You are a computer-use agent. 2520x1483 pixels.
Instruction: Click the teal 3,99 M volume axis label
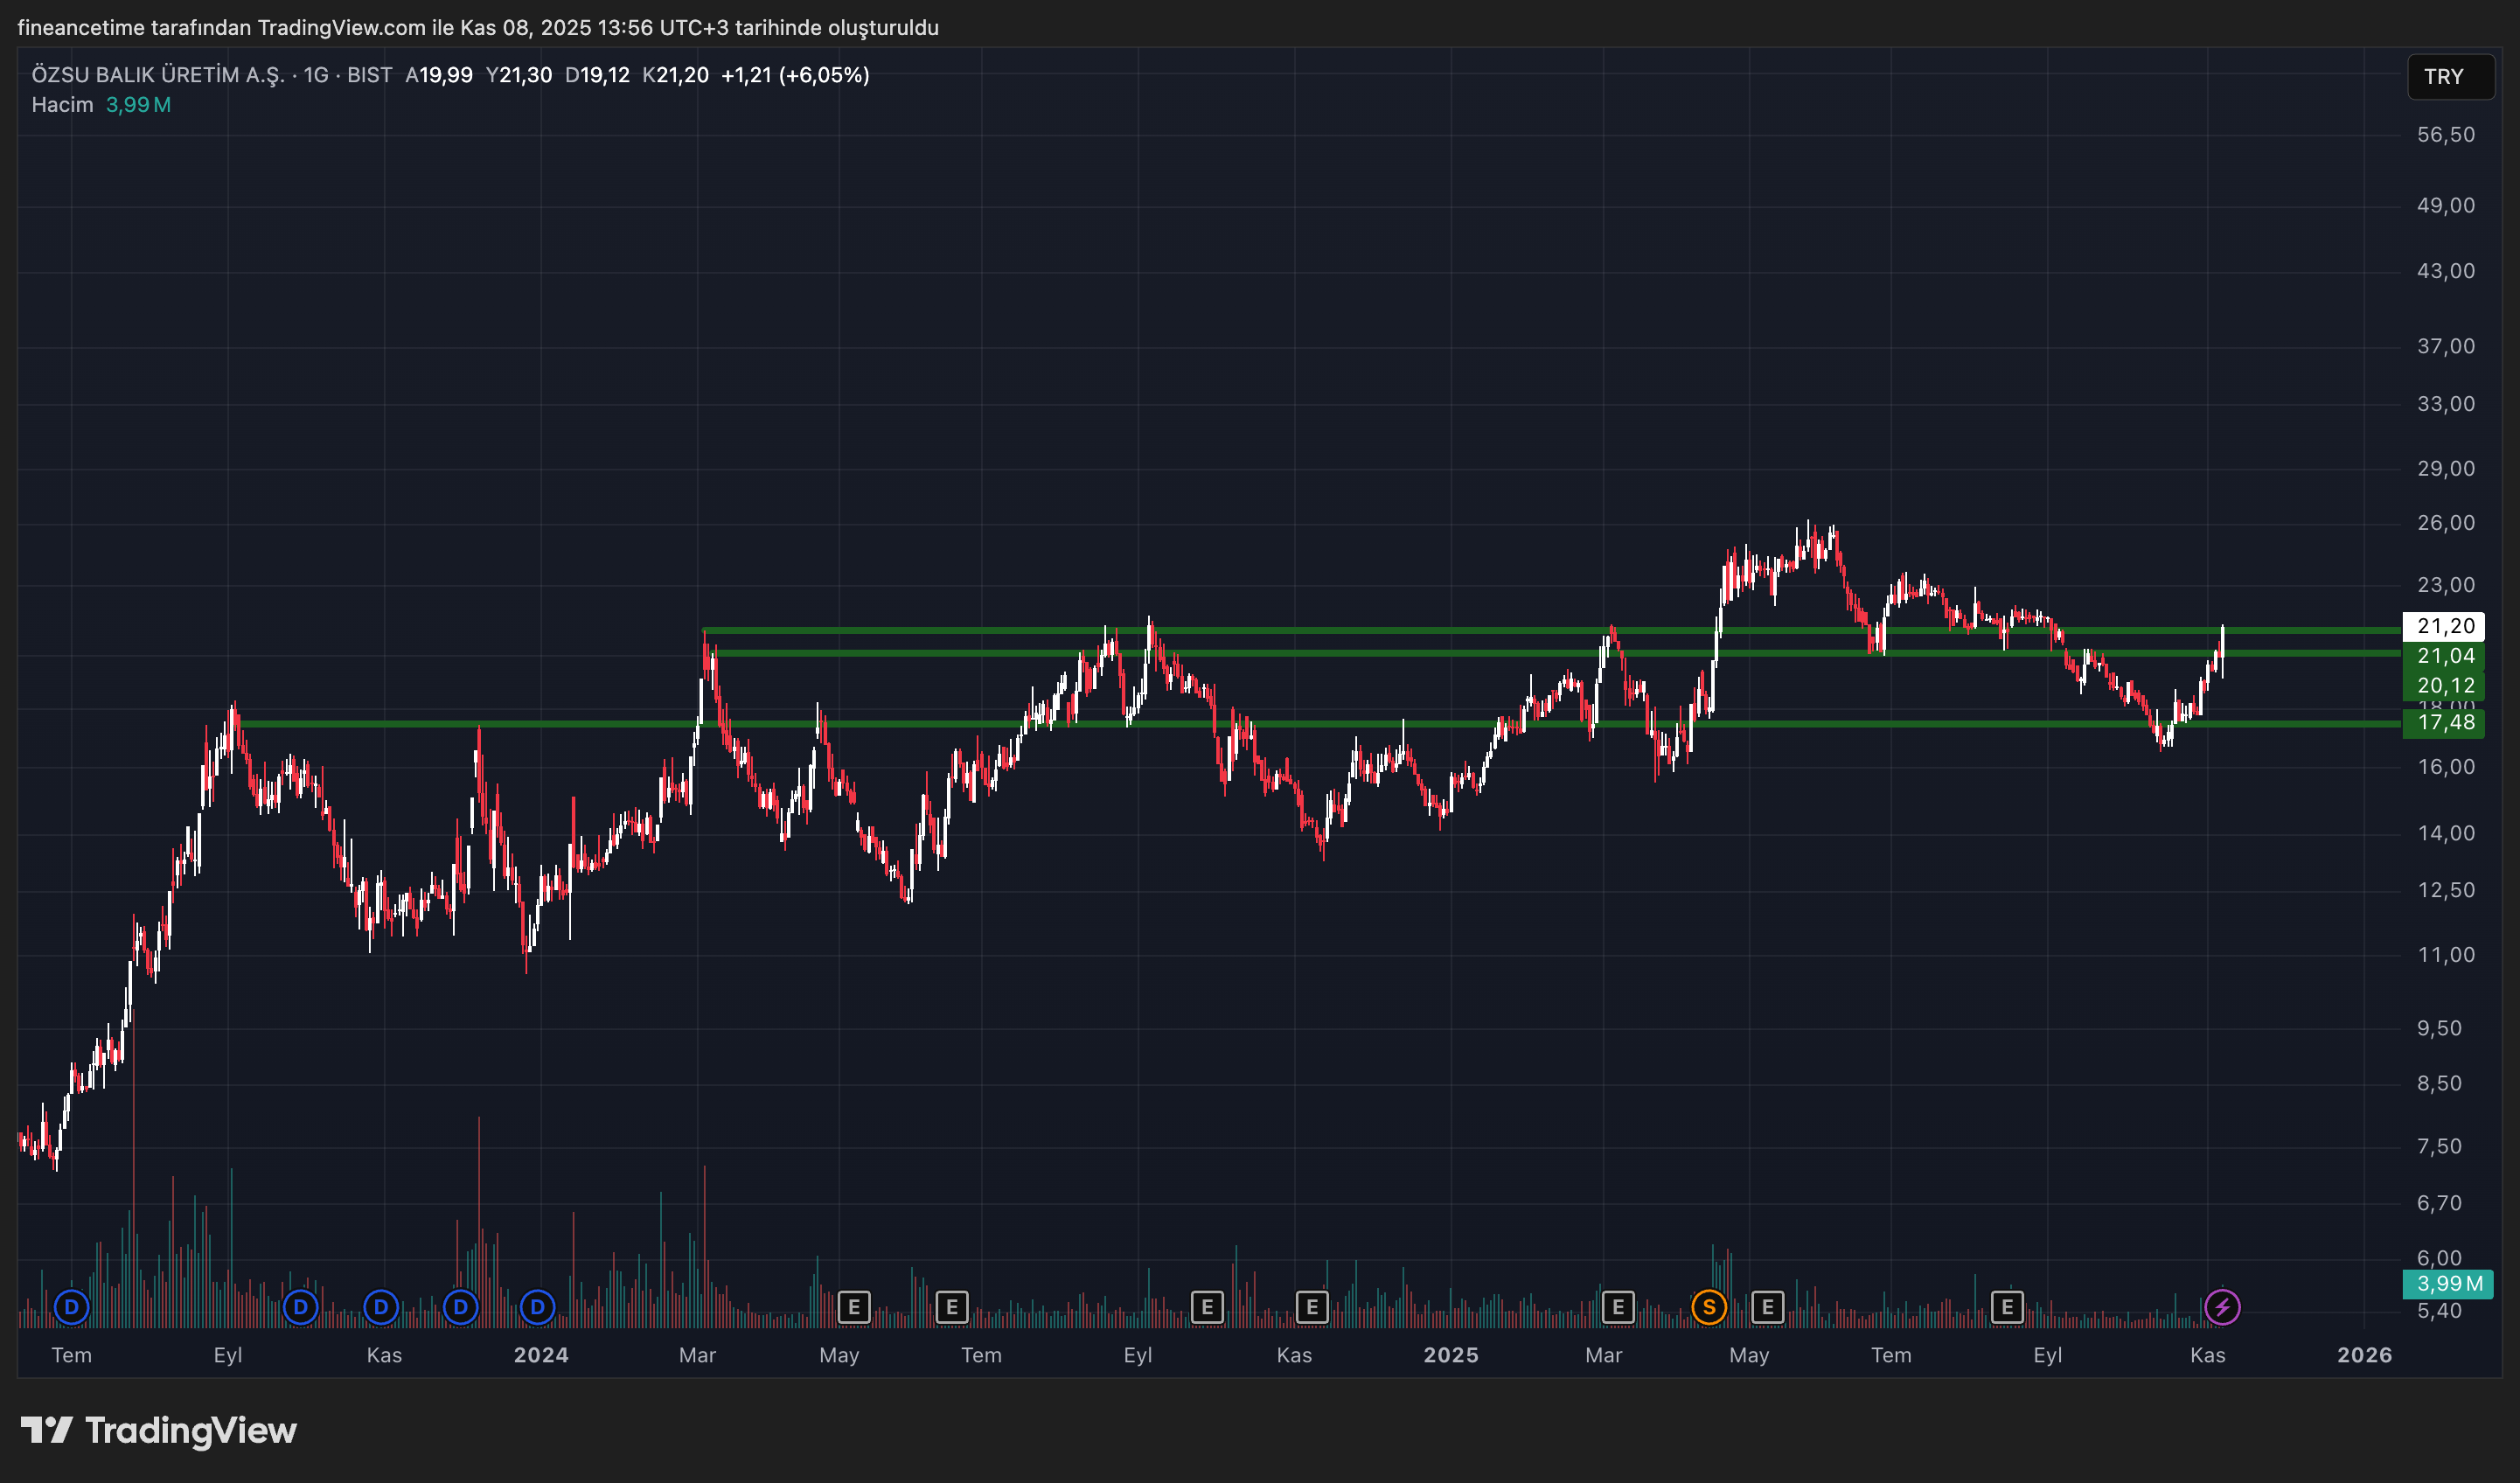(x=2447, y=1284)
